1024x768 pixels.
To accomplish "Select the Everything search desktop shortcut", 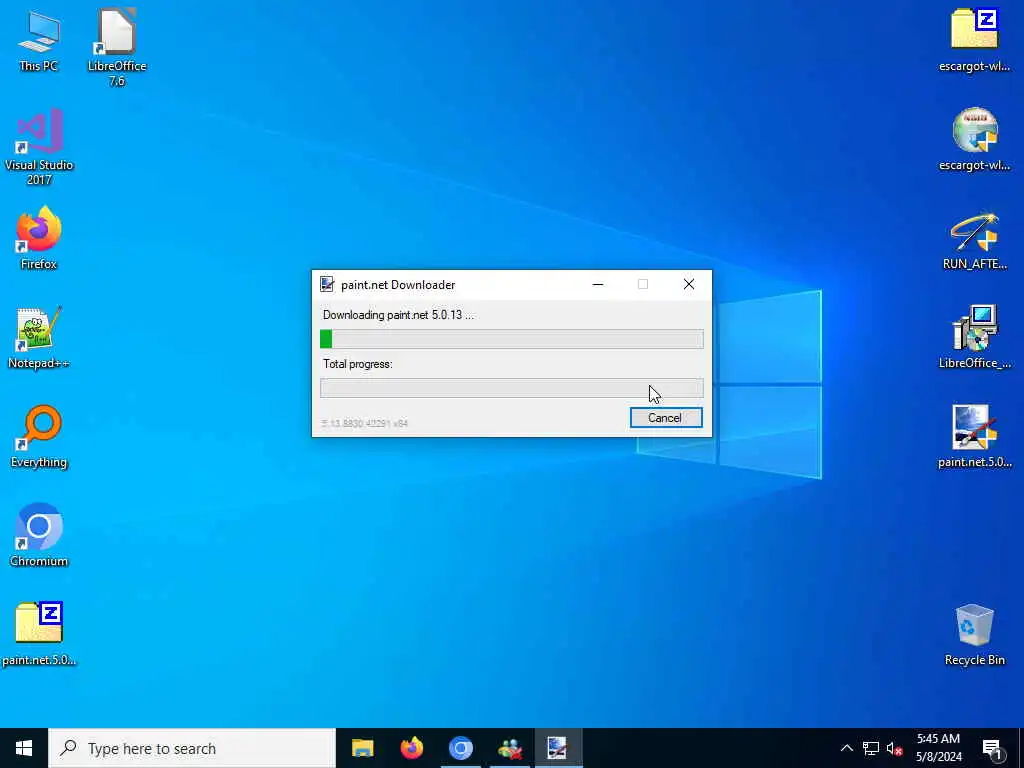I will (x=39, y=437).
